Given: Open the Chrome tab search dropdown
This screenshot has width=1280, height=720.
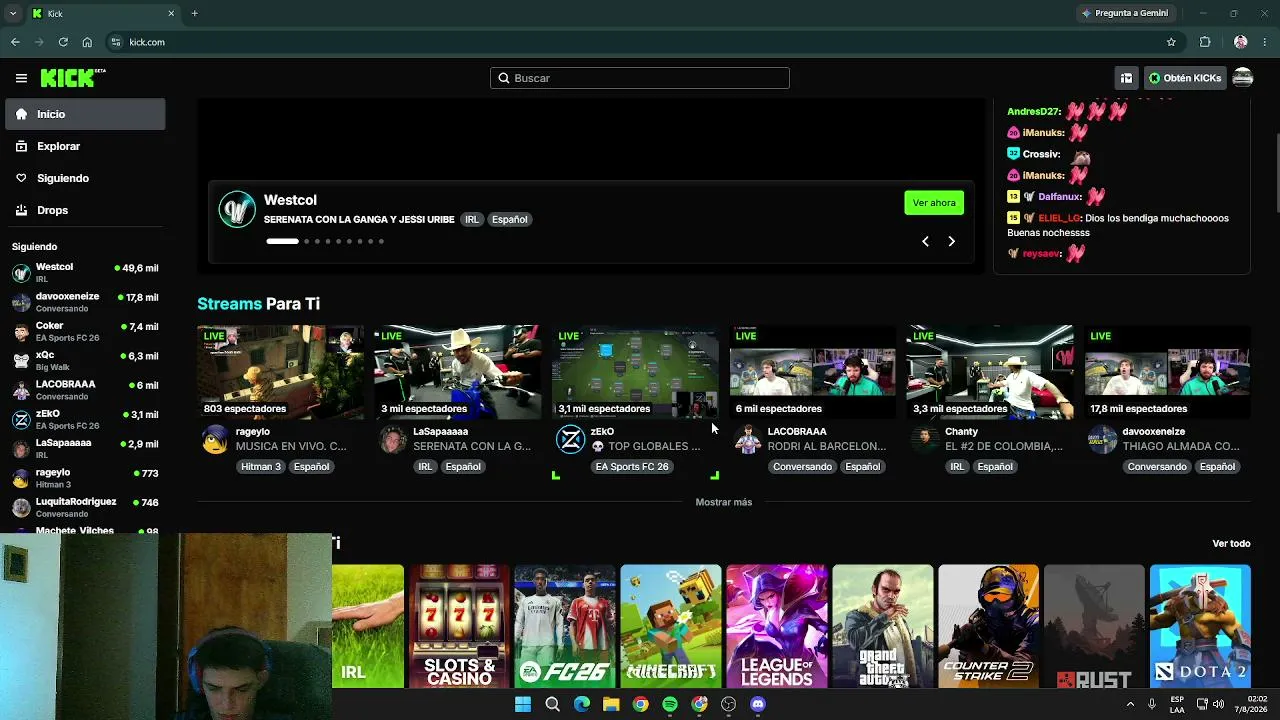Looking at the screenshot, I should coord(13,13).
